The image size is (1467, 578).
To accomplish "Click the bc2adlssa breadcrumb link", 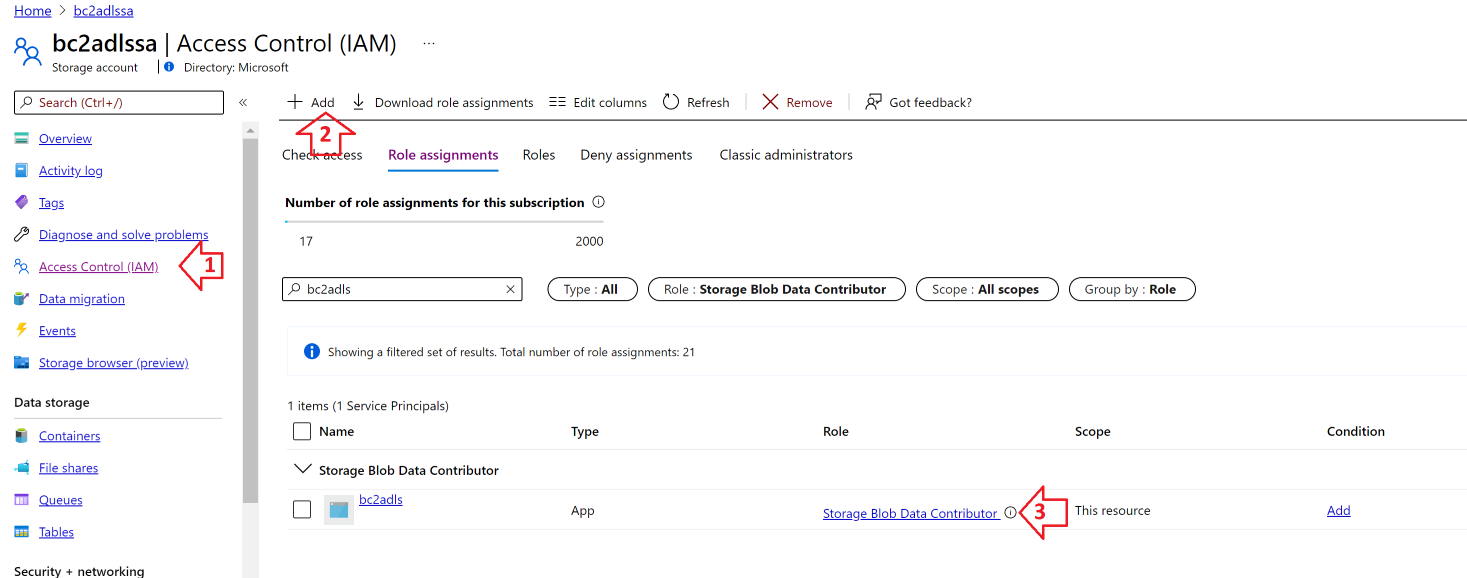I will pyautogui.click(x=103, y=10).
